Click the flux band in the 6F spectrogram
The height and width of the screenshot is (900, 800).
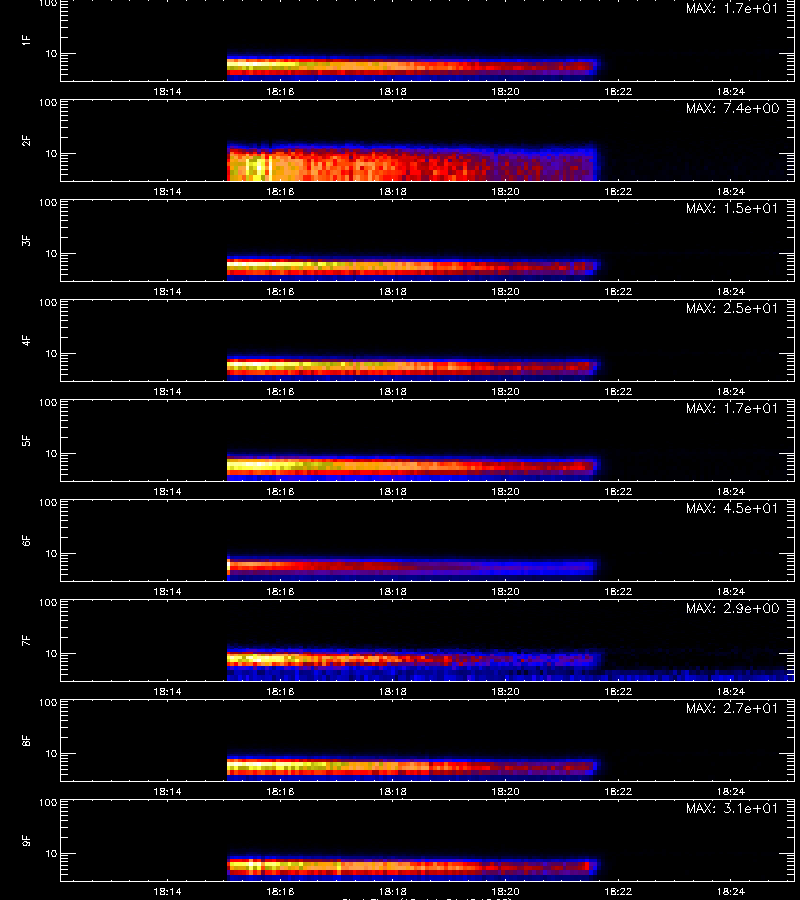tap(412, 568)
